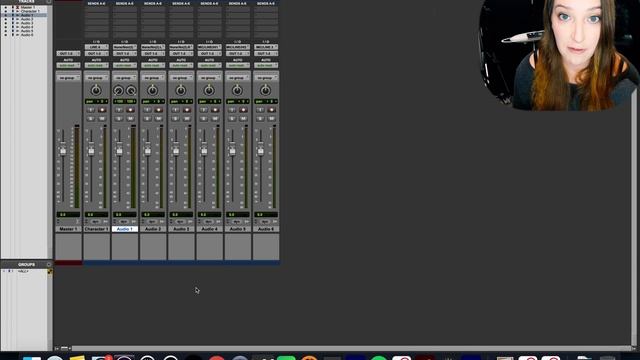Open Audio 3 automation mode selector

pyautogui.click(x=181, y=65)
